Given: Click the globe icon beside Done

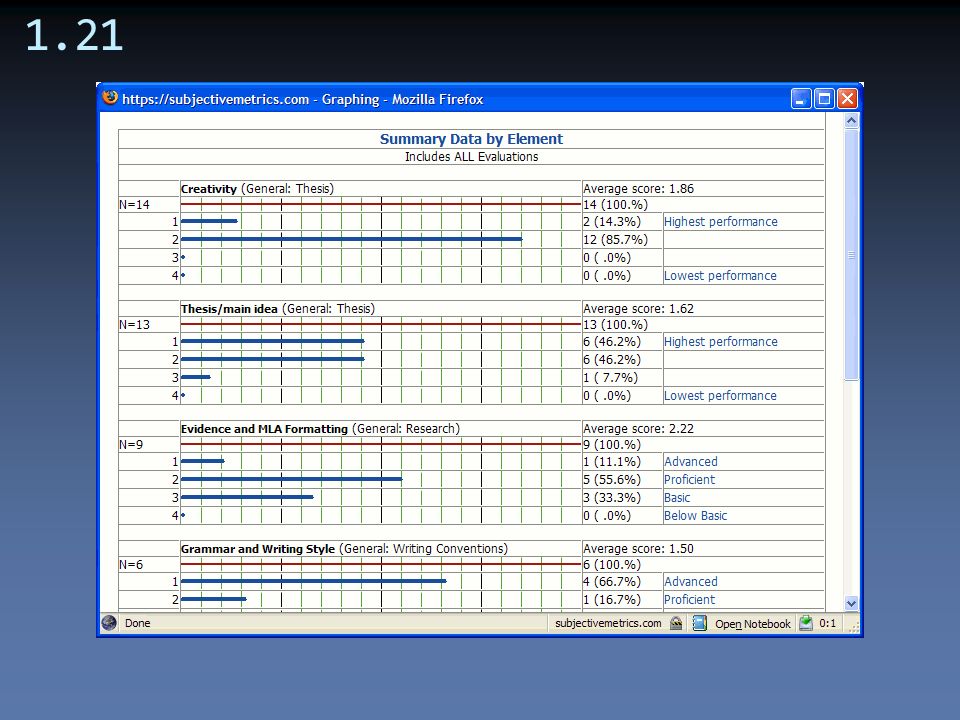Looking at the screenshot, I should (x=110, y=623).
